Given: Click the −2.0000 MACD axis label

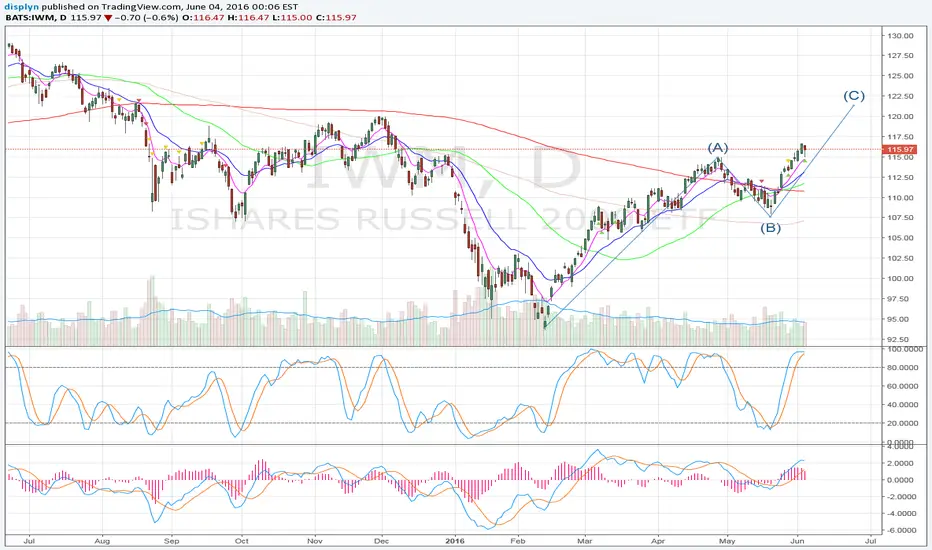Looking at the screenshot, I should (902, 496).
